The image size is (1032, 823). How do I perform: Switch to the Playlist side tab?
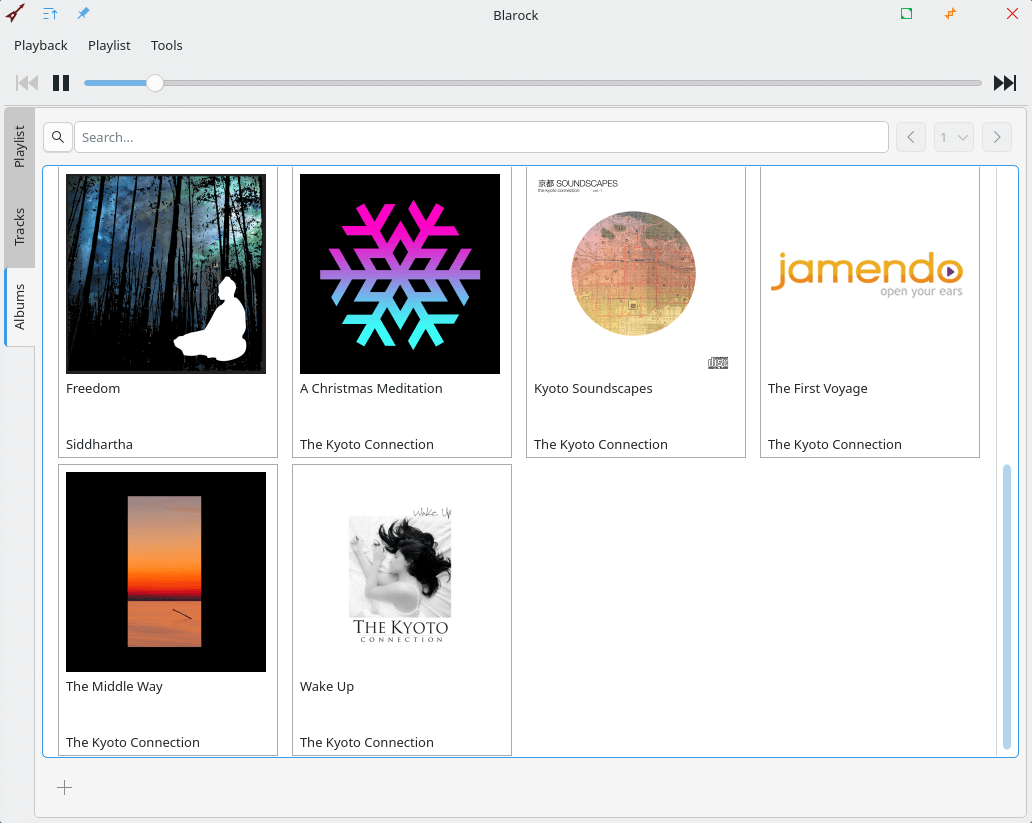[20, 146]
